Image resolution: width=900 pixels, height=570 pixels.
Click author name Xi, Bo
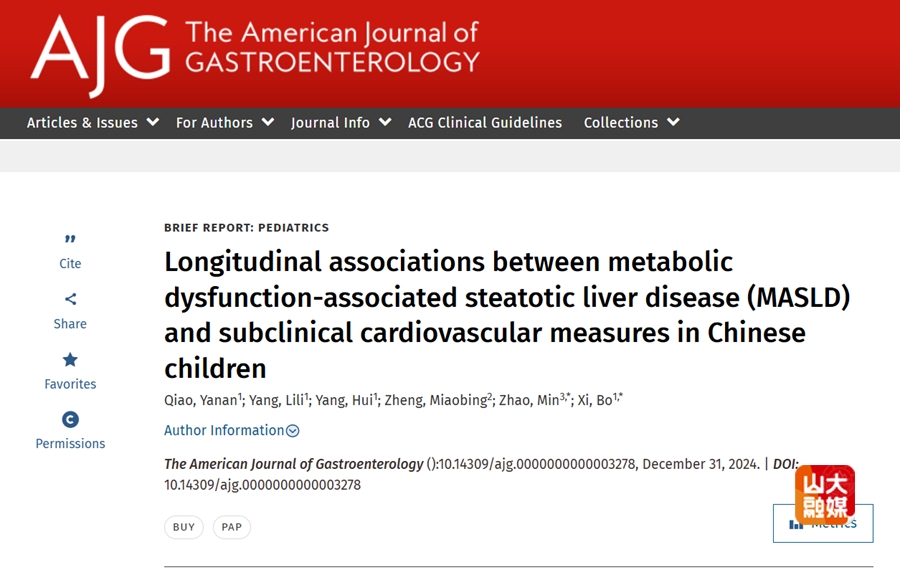(x=595, y=400)
